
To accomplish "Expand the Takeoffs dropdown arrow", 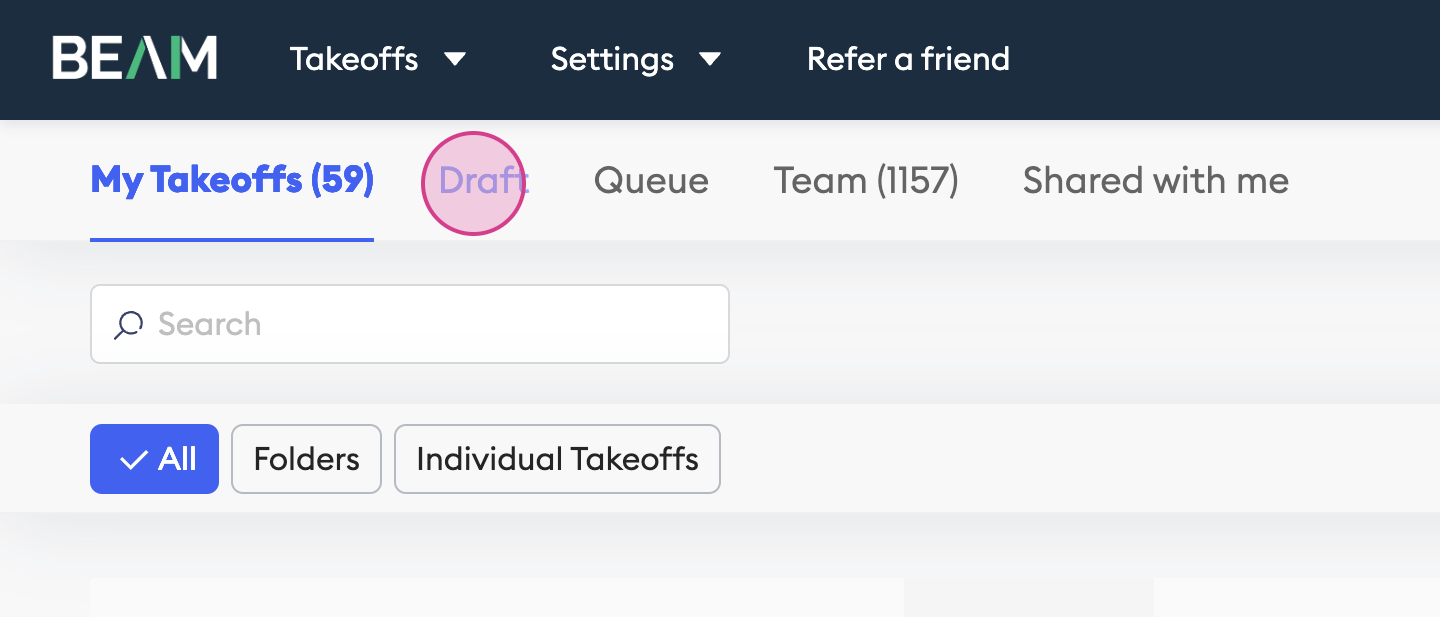I will point(455,60).
